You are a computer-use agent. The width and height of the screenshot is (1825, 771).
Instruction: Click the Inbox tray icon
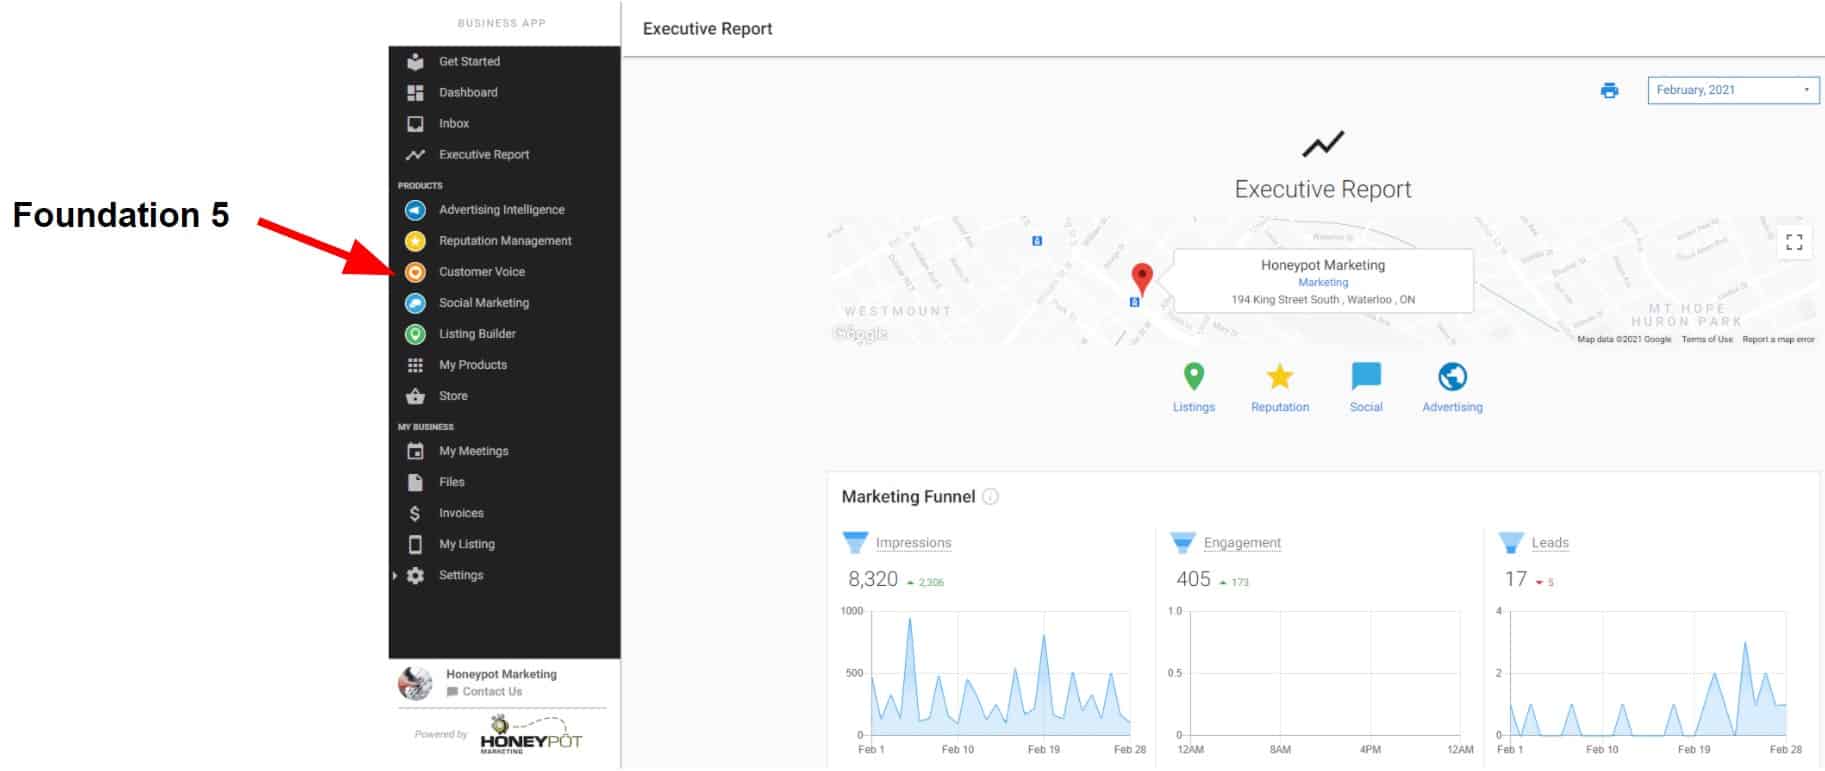click(x=415, y=124)
